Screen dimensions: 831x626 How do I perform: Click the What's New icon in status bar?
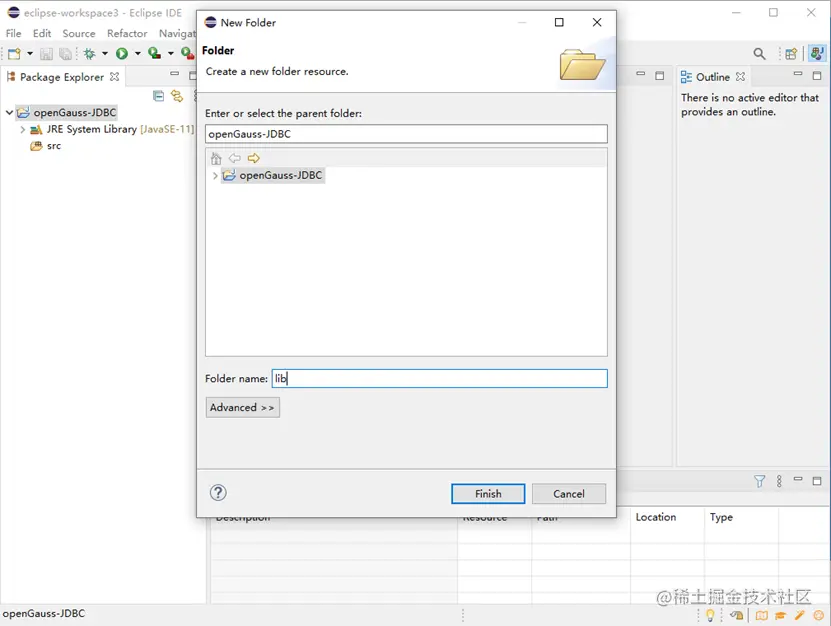(x=818, y=615)
